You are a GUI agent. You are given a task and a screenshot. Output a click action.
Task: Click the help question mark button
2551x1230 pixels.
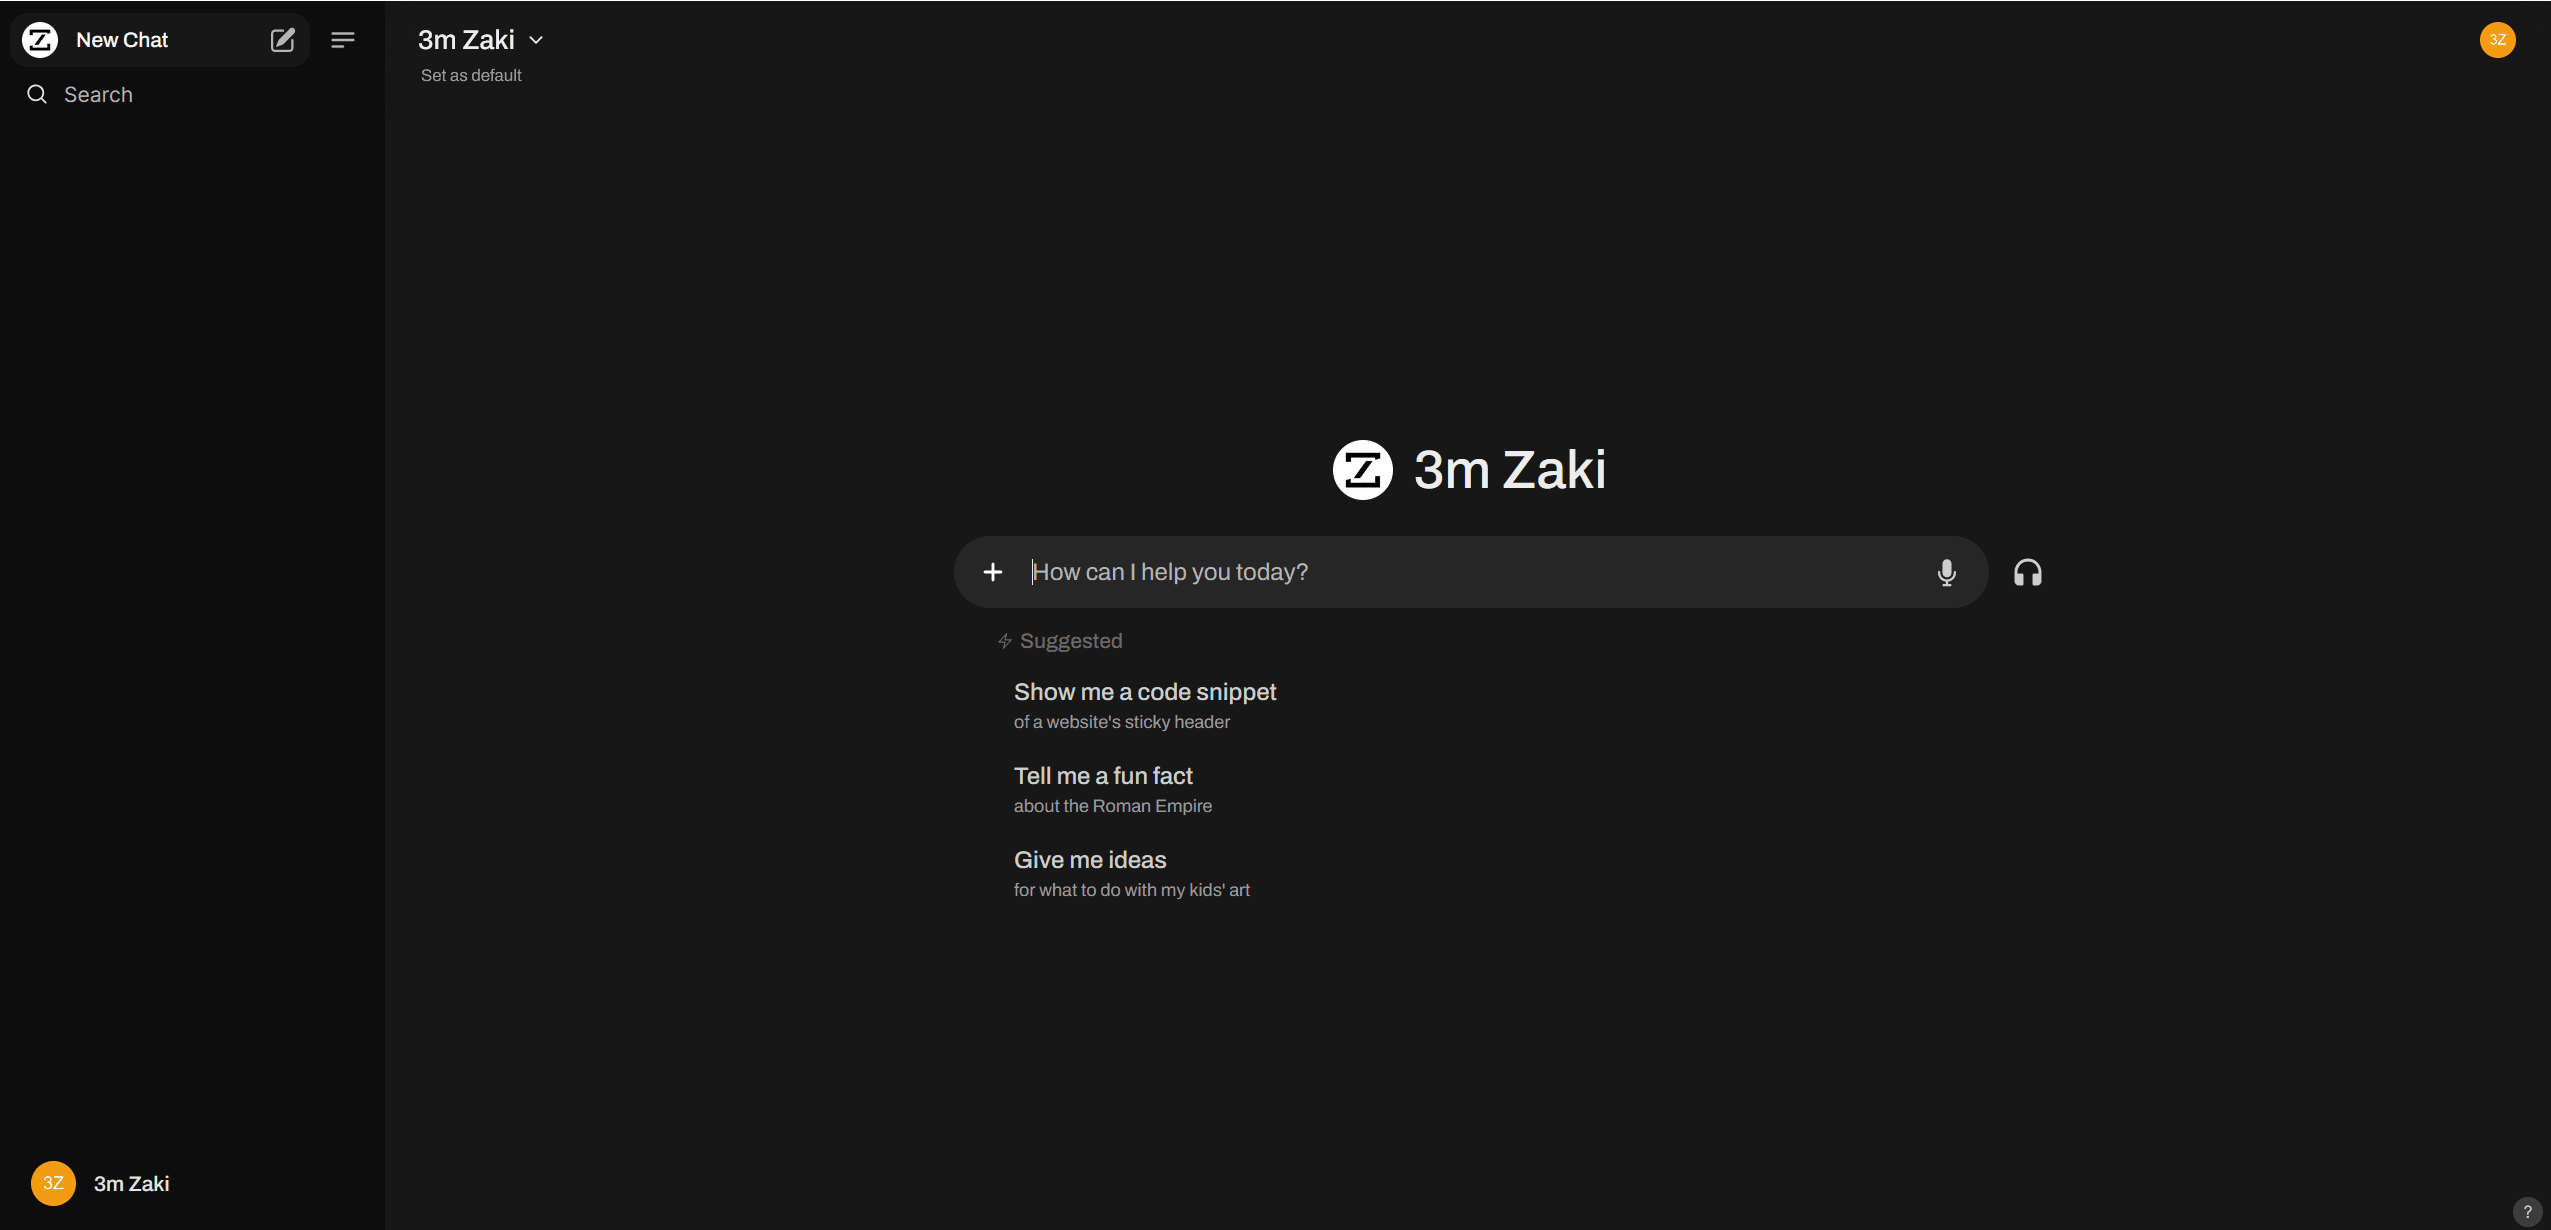pos(2527,1211)
